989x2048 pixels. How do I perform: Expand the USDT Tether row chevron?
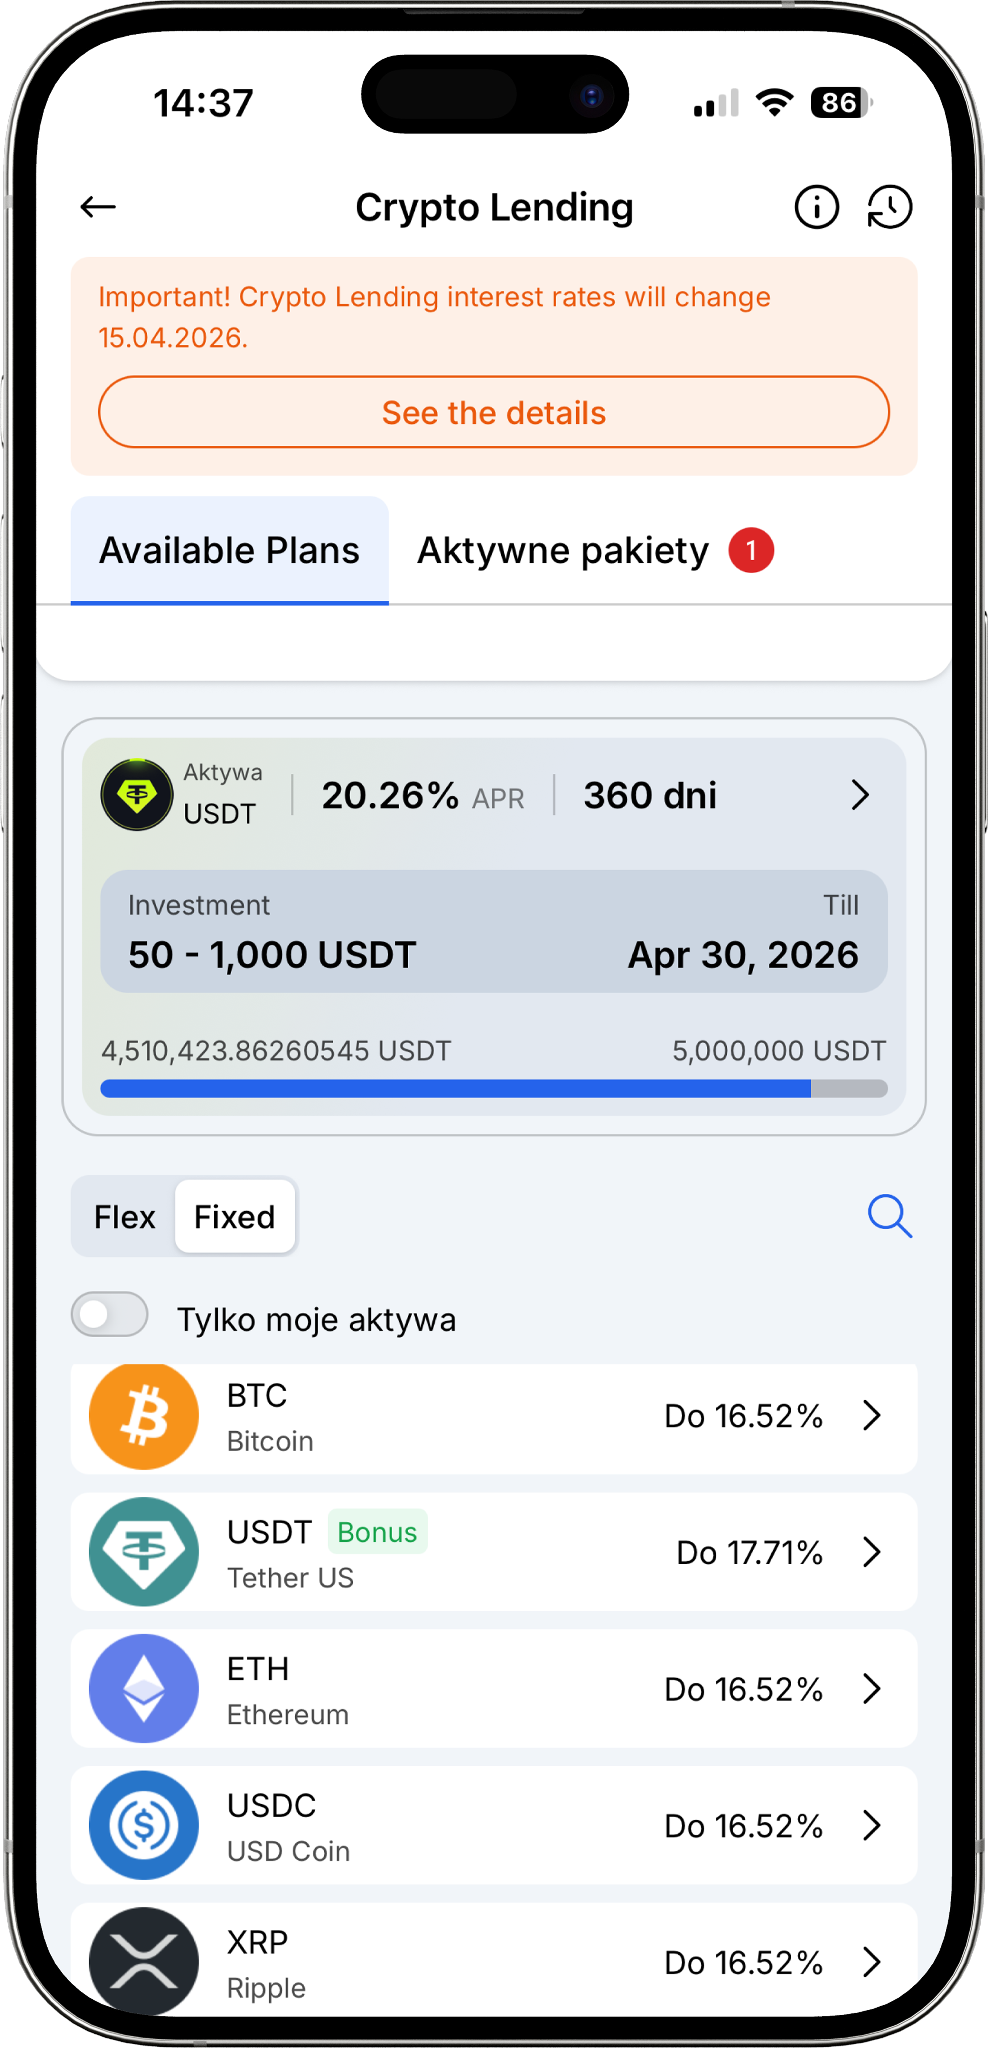coord(872,1552)
